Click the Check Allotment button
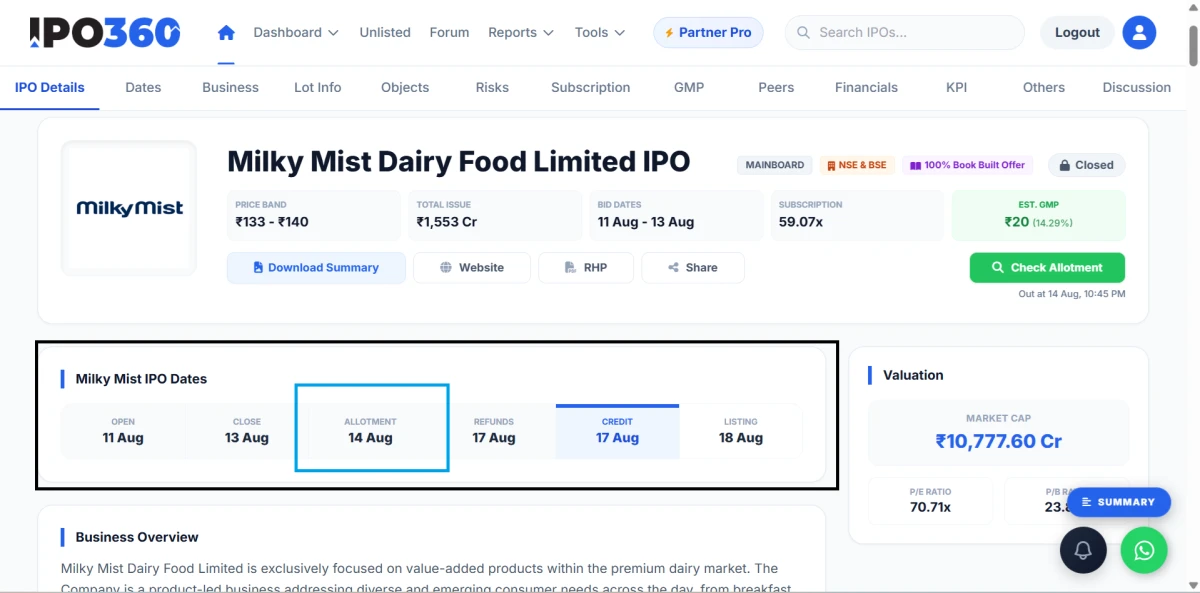This screenshot has width=1200, height=593. point(1047,268)
